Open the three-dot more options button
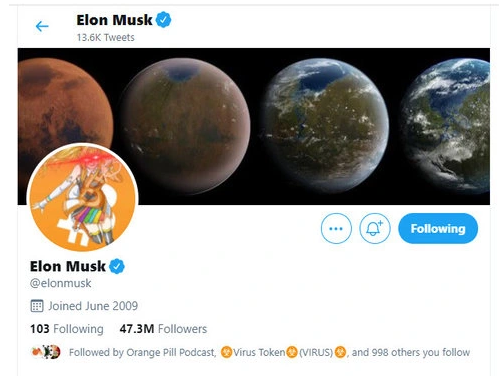 click(336, 229)
